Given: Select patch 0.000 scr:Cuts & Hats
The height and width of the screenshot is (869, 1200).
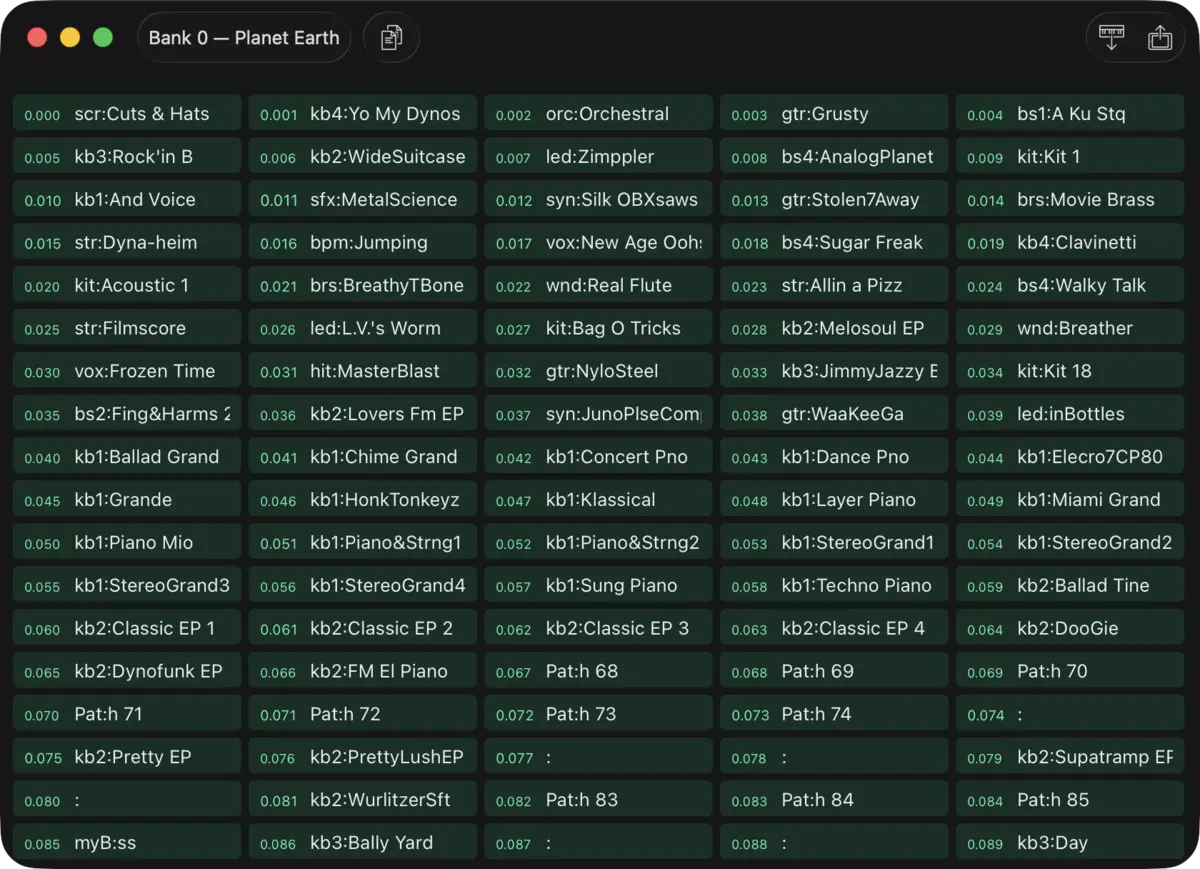Looking at the screenshot, I should click(128, 114).
